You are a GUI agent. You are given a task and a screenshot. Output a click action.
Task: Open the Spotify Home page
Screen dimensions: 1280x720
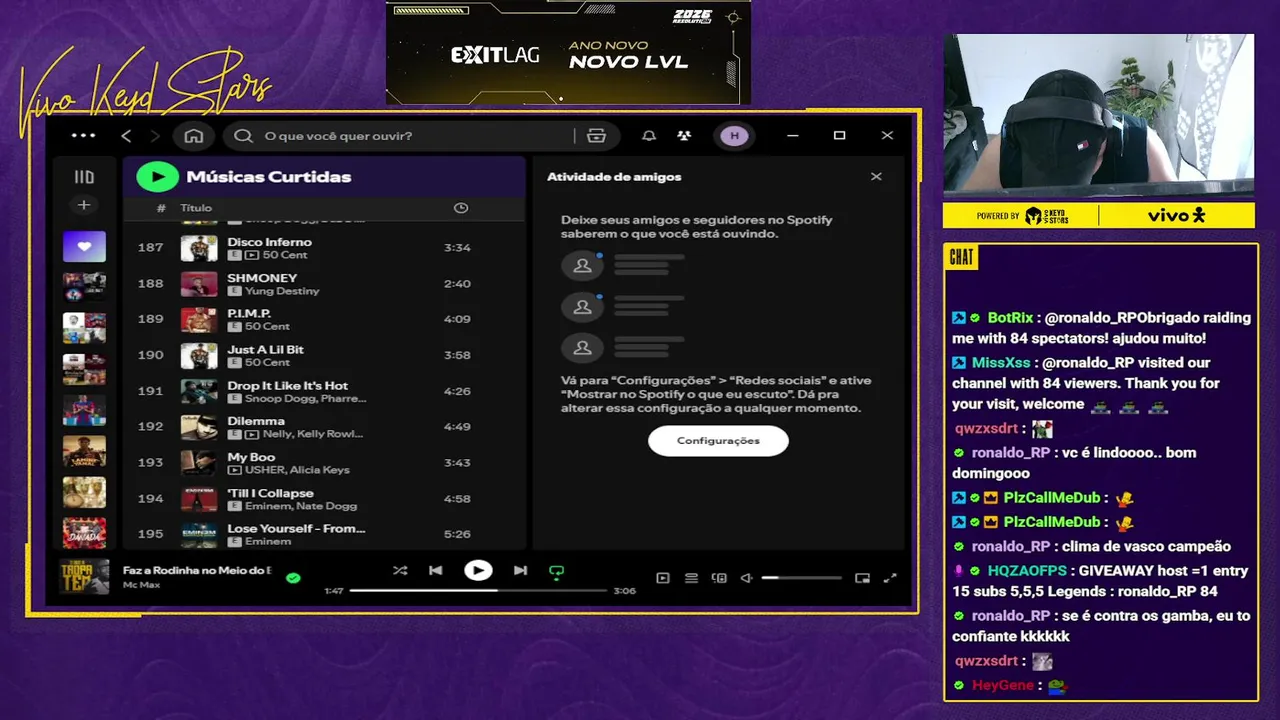pos(194,136)
